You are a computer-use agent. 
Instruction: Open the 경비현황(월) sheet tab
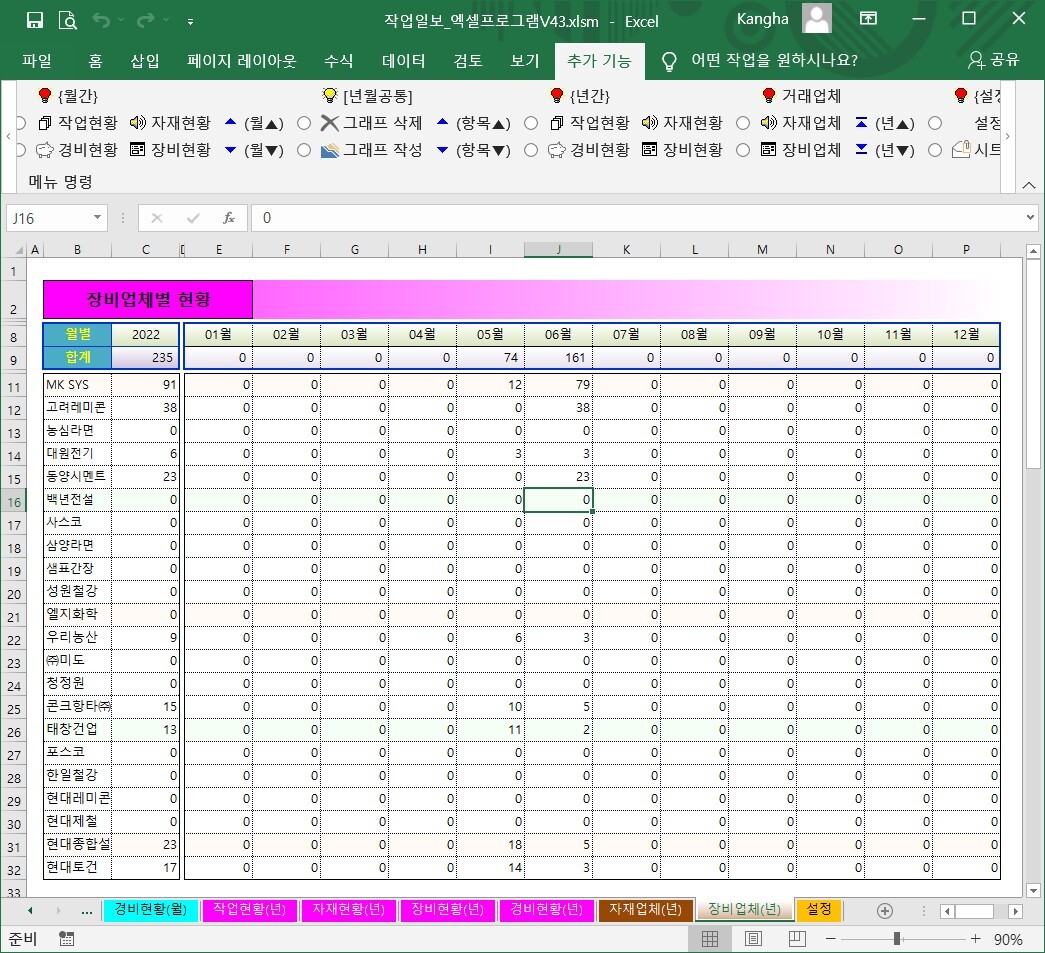click(151, 909)
